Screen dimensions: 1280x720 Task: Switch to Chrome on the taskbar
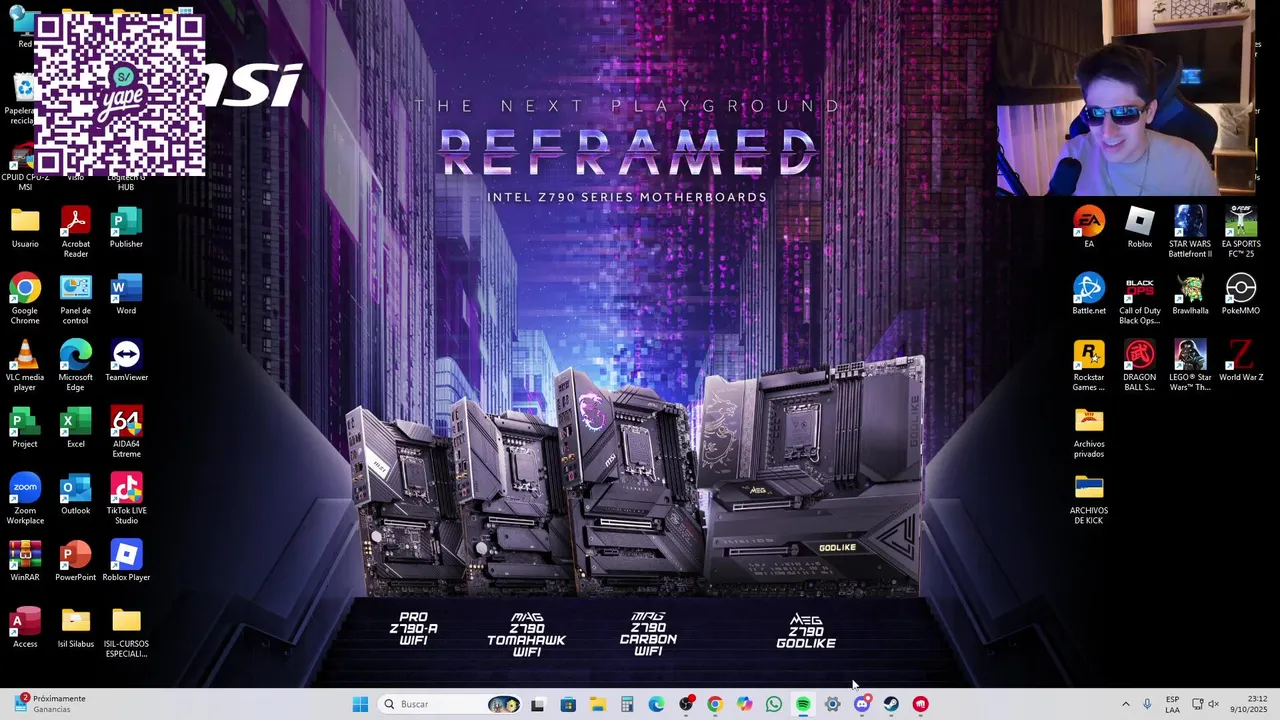[x=715, y=704]
